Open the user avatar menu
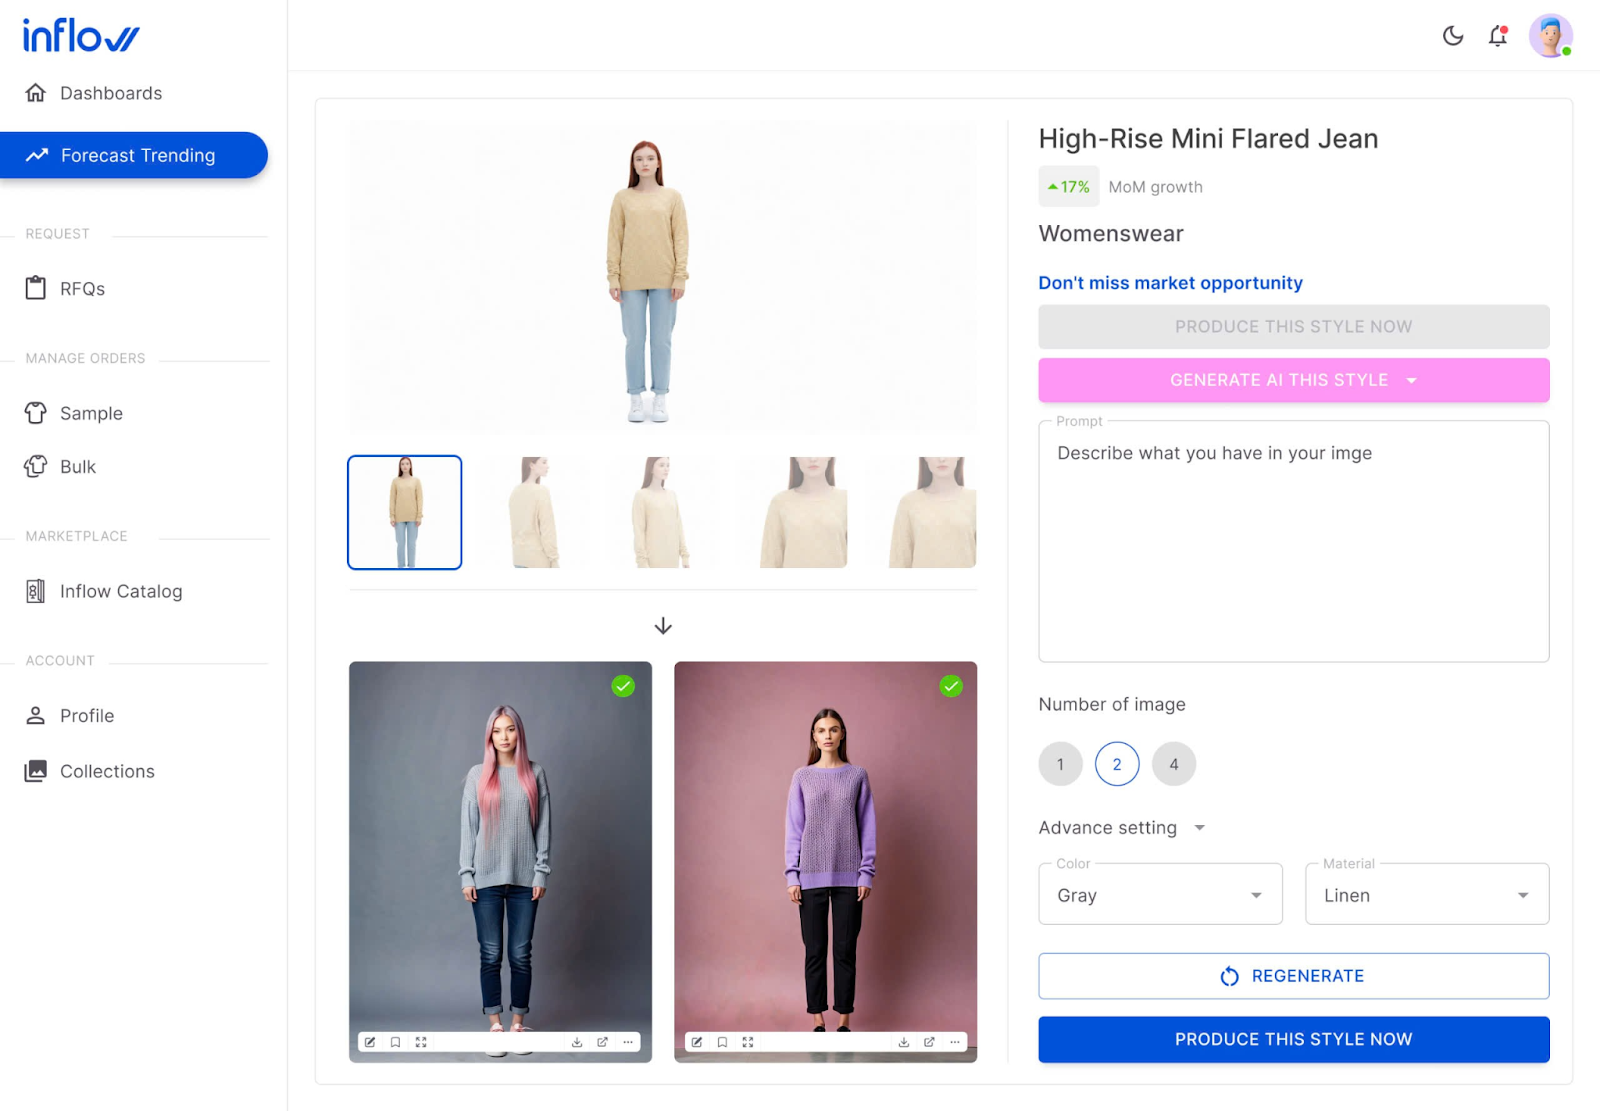This screenshot has width=1600, height=1111. click(1551, 36)
